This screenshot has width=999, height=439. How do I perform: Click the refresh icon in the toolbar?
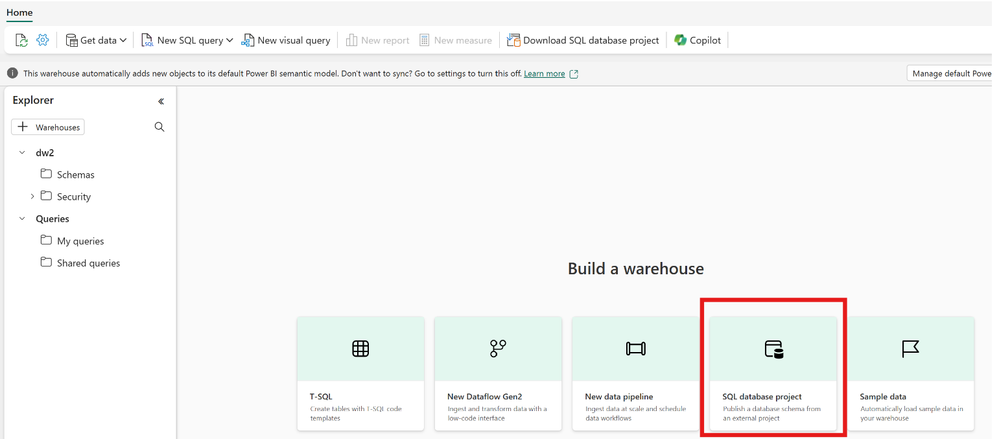(x=22, y=40)
